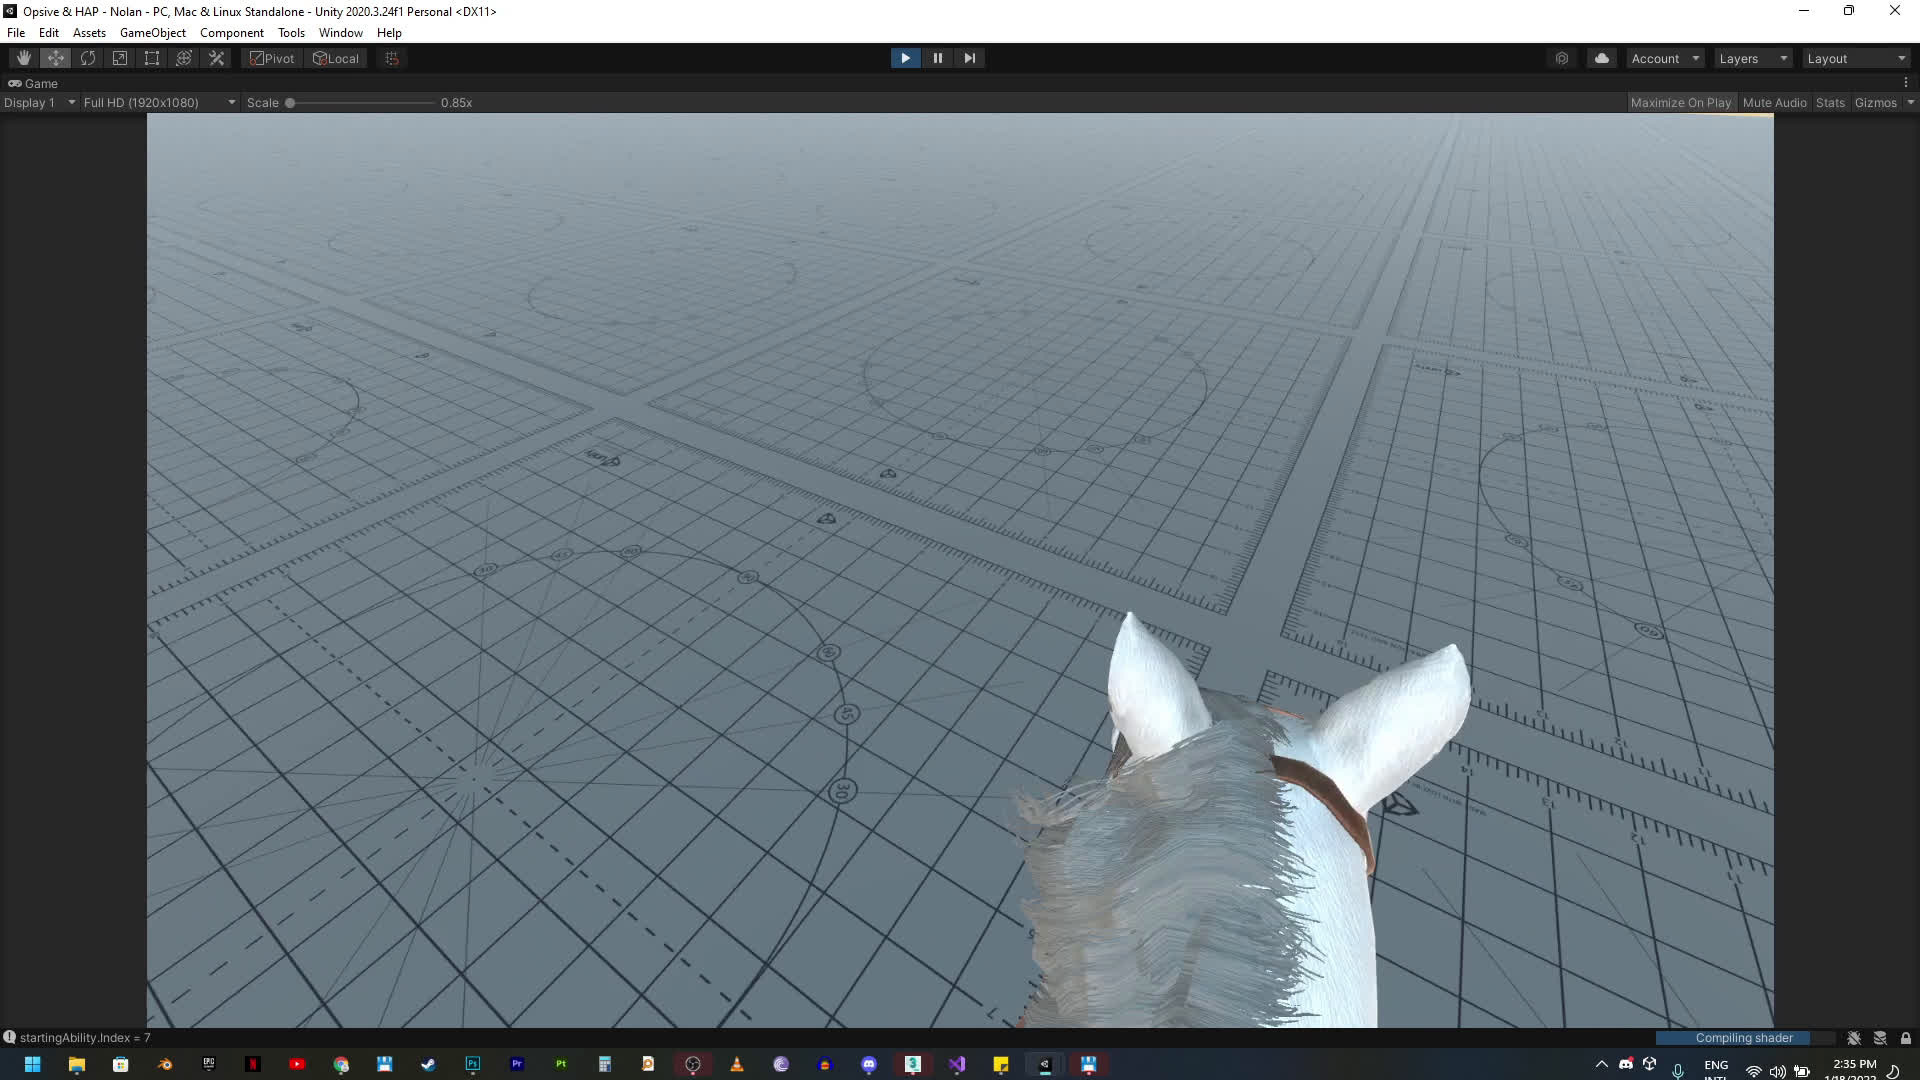Viewport: 1920px width, 1080px height.
Task: Open Unity cloud services icon
Action: click(x=1602, y=58)
